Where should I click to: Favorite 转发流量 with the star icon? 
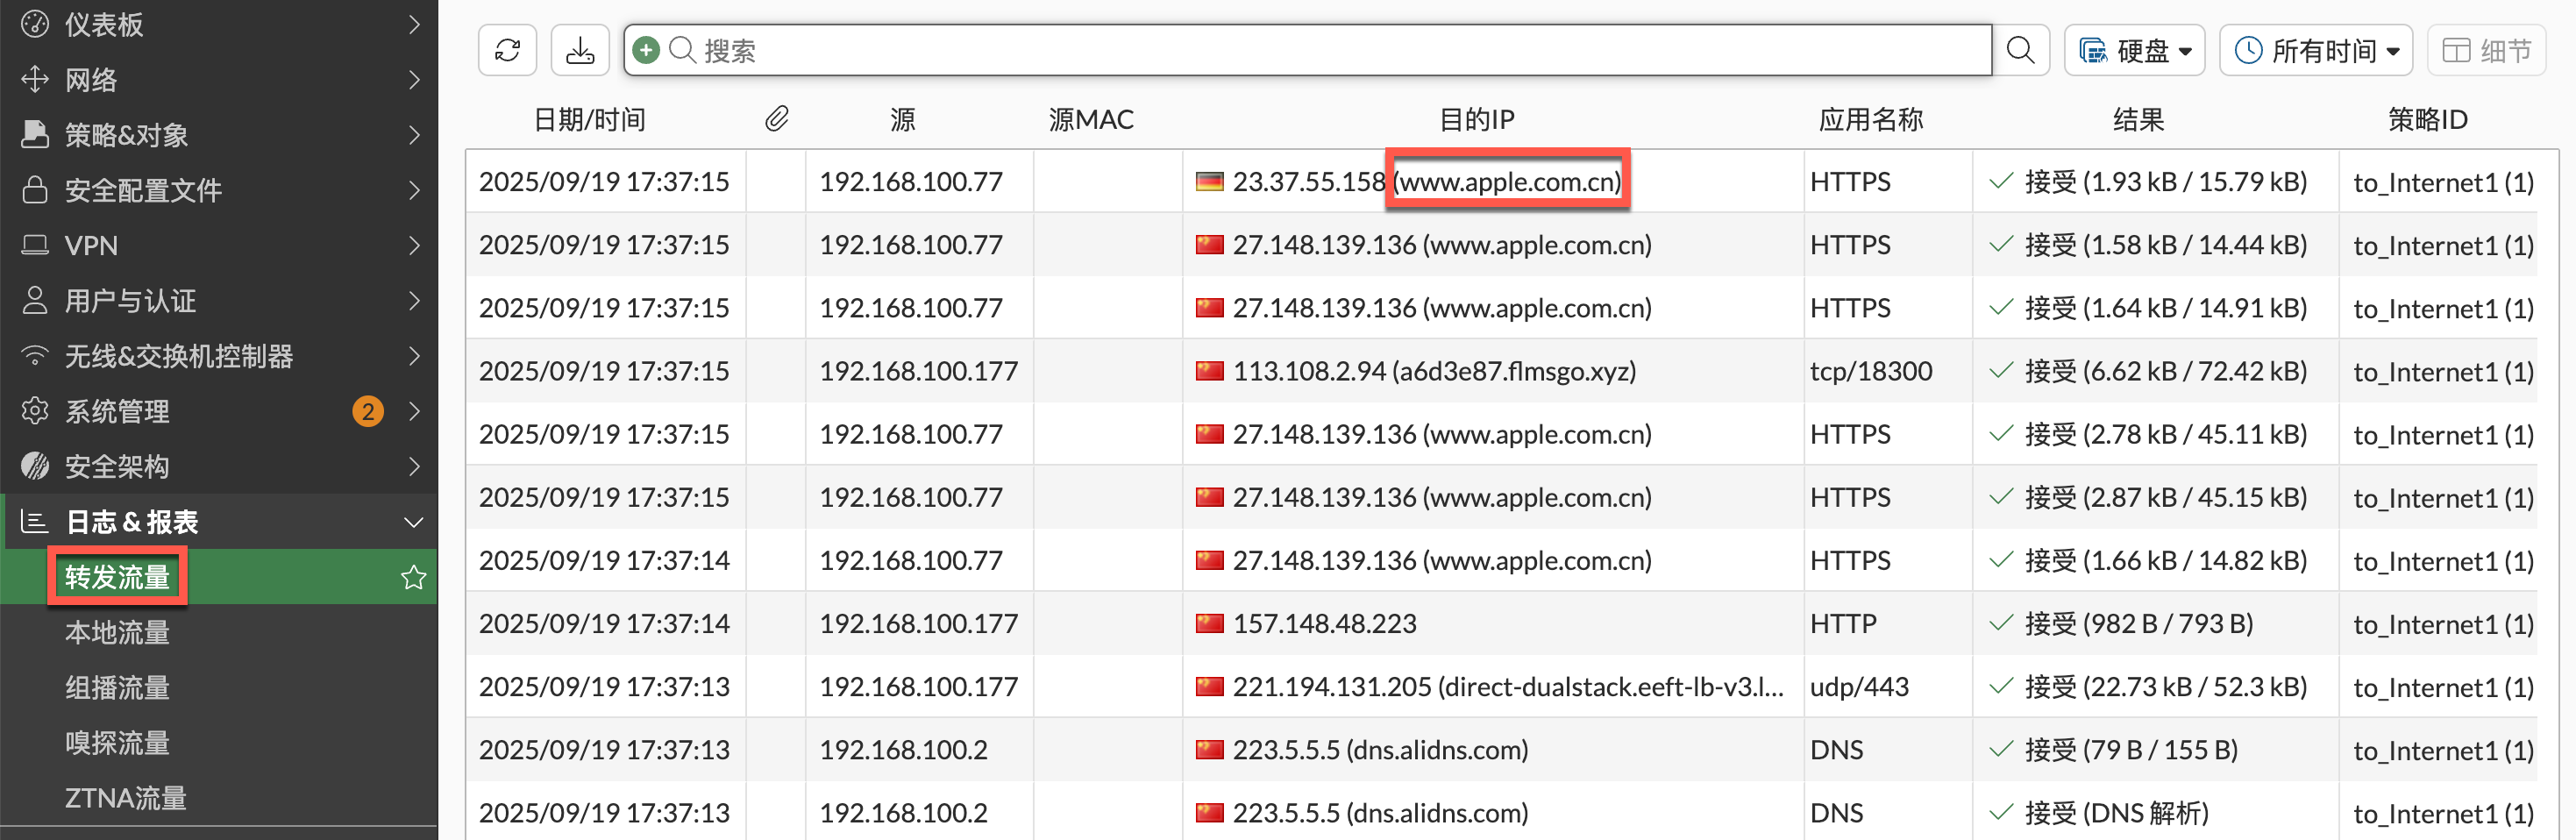point(413,577)
